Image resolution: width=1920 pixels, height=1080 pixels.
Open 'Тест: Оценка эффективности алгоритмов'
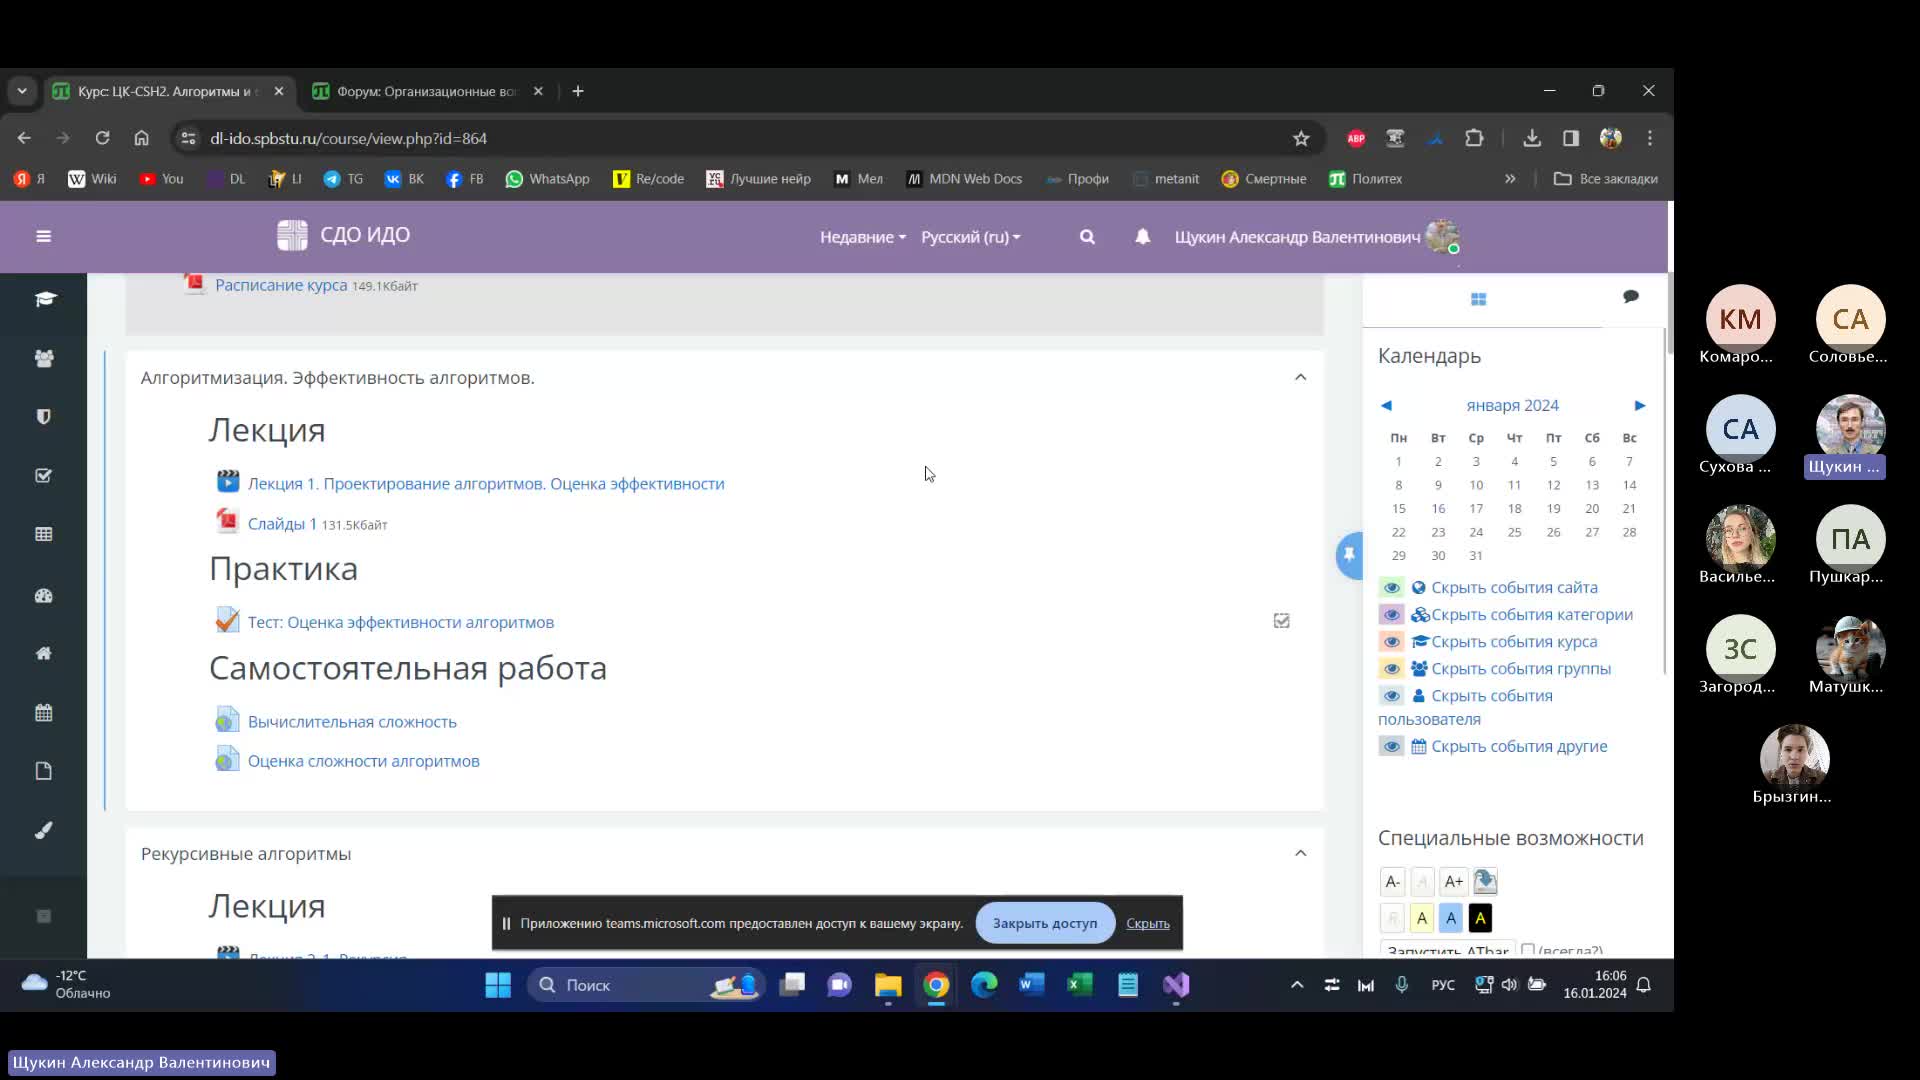coord(400,622)
